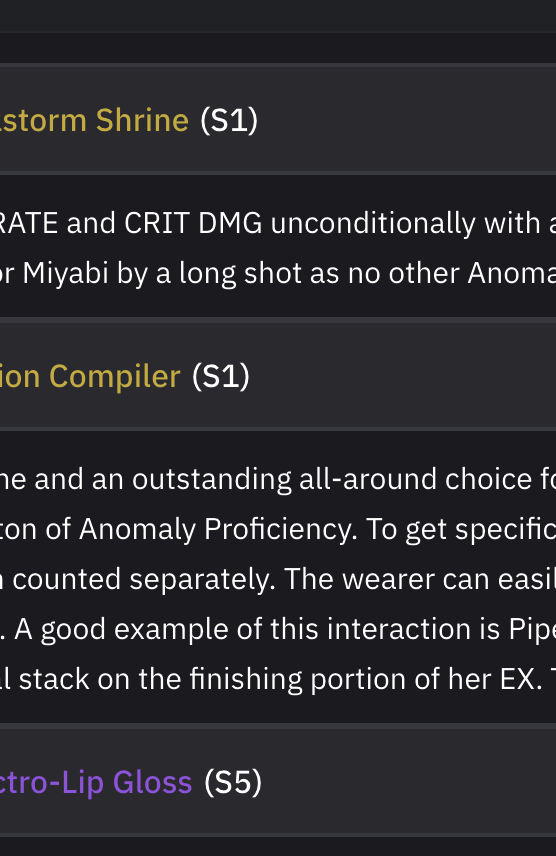Image resolution: width=556 pixels, height=856 pixels.
Task: Open the gold 'storm Shrine' weapon link
Action: click(x=94, y=120)
